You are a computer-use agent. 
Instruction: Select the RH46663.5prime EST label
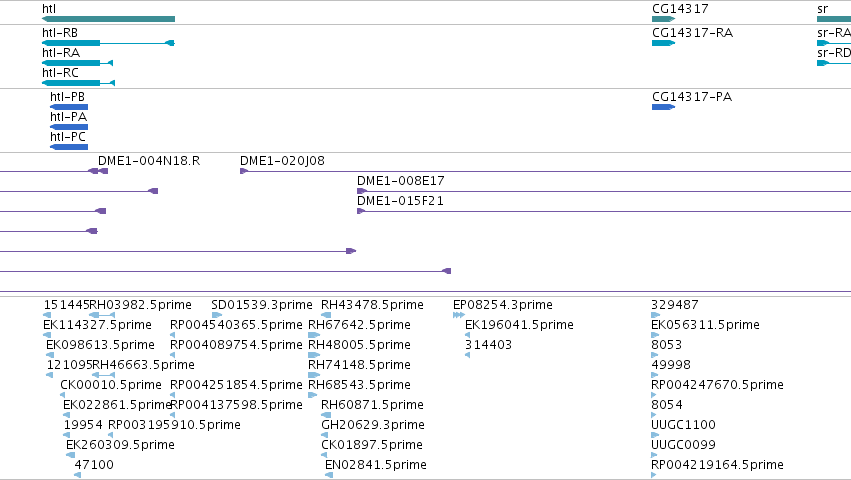(x=143, y=365)
